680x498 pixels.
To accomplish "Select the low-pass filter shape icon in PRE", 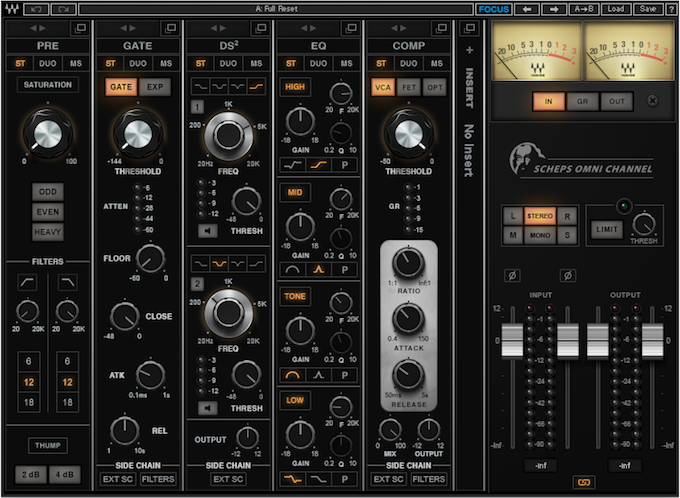I will pyautogui.click(x=67, y=282).
